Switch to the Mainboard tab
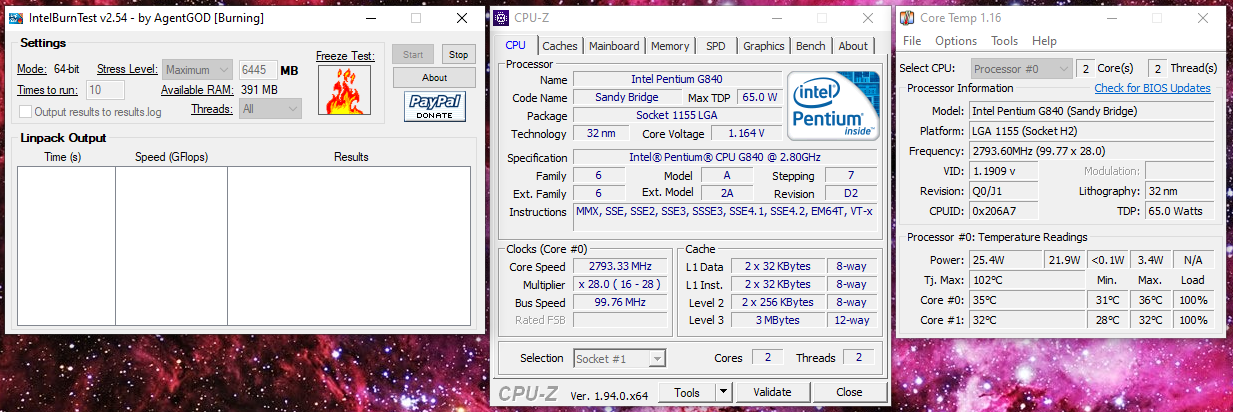Viewport: 1233px width, 412px height. [614, 46]
